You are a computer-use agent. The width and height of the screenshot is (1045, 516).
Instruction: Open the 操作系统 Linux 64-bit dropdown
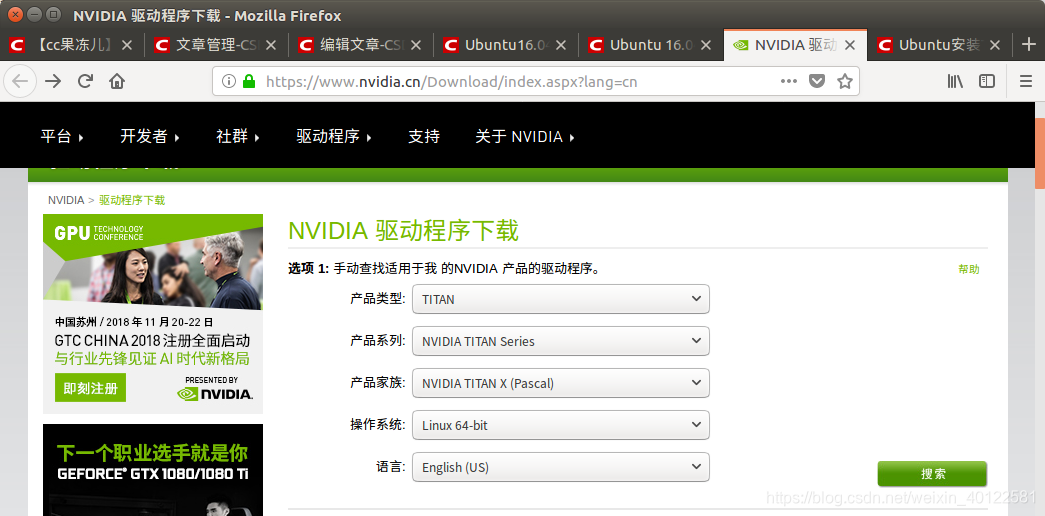coord(560,425)
